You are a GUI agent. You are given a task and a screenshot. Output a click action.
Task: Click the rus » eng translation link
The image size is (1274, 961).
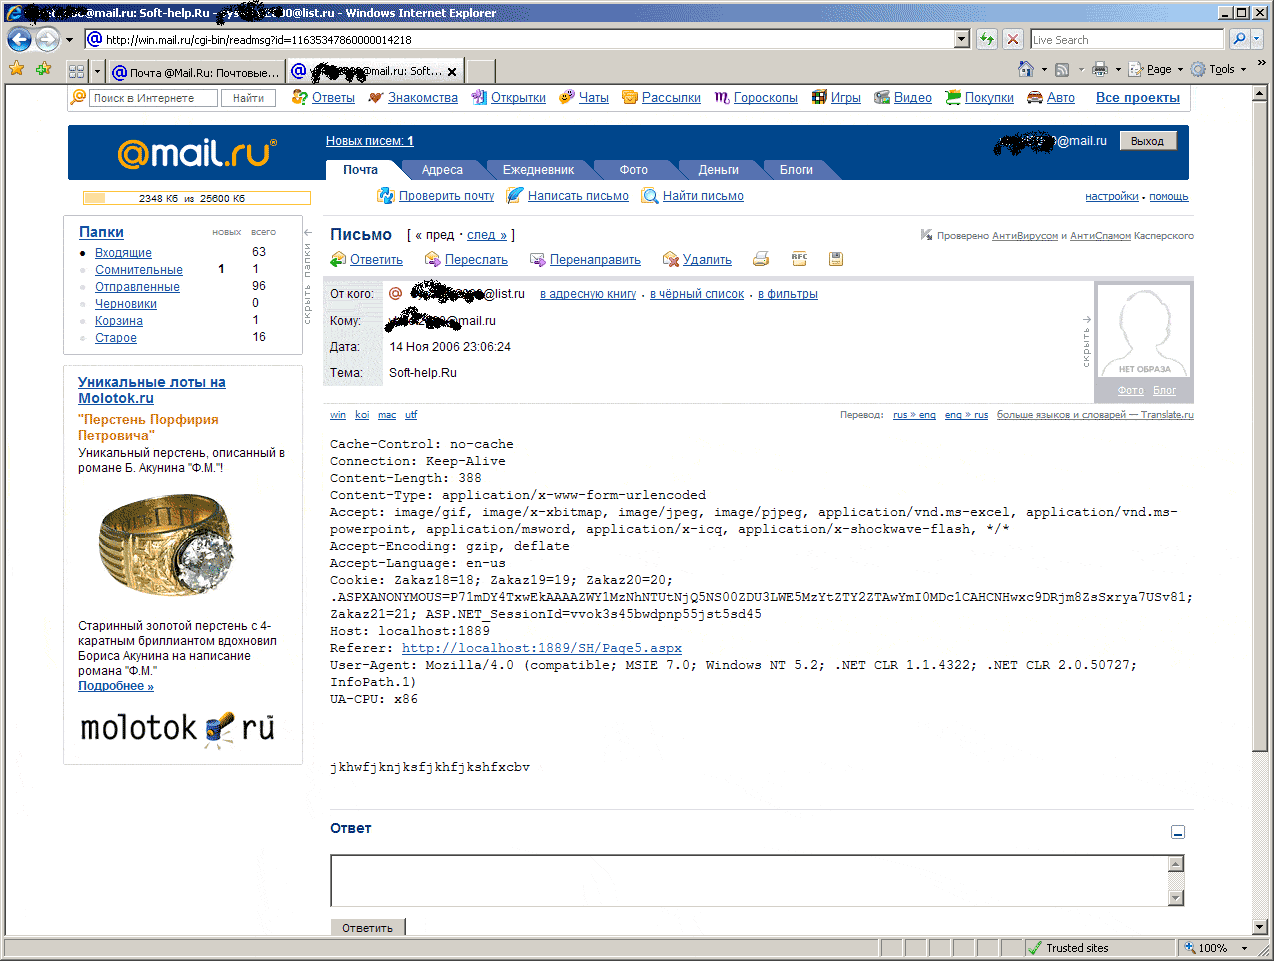pyautogui.click(x=914, y=415)
